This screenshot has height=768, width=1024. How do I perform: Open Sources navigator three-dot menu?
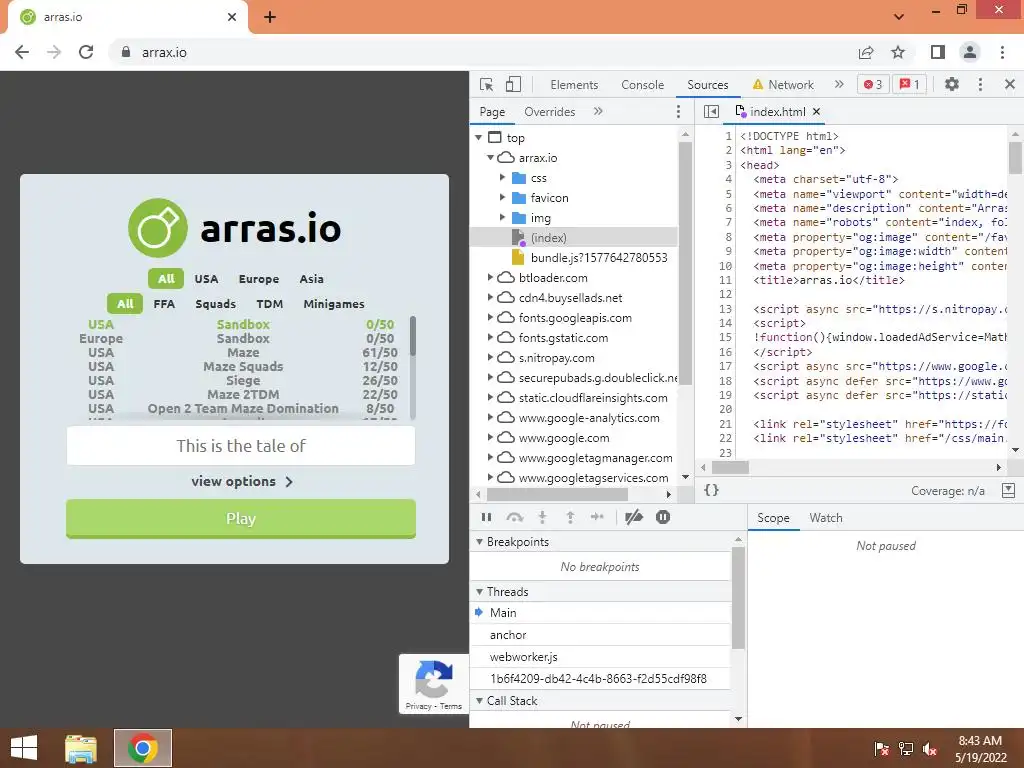(x=678, y=112)
